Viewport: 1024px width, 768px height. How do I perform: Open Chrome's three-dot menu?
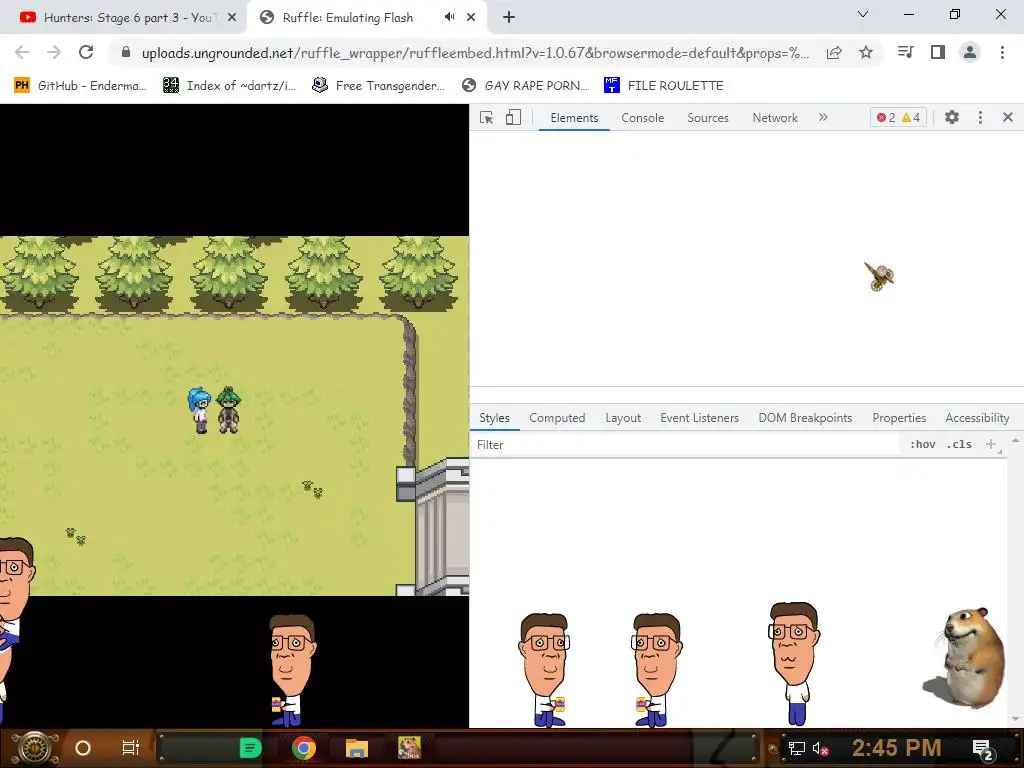pyautogui.click(x=1002, y=52)
